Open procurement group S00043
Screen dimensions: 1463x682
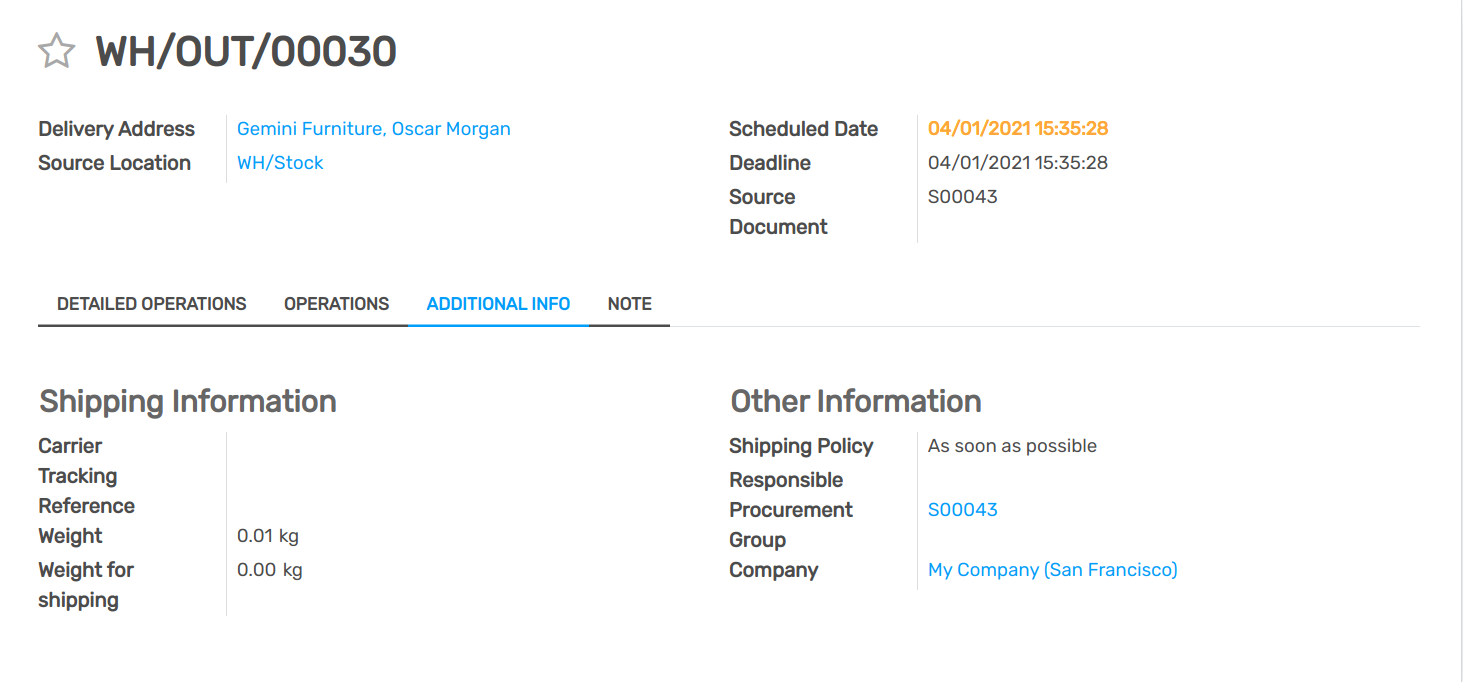point(962,509)
